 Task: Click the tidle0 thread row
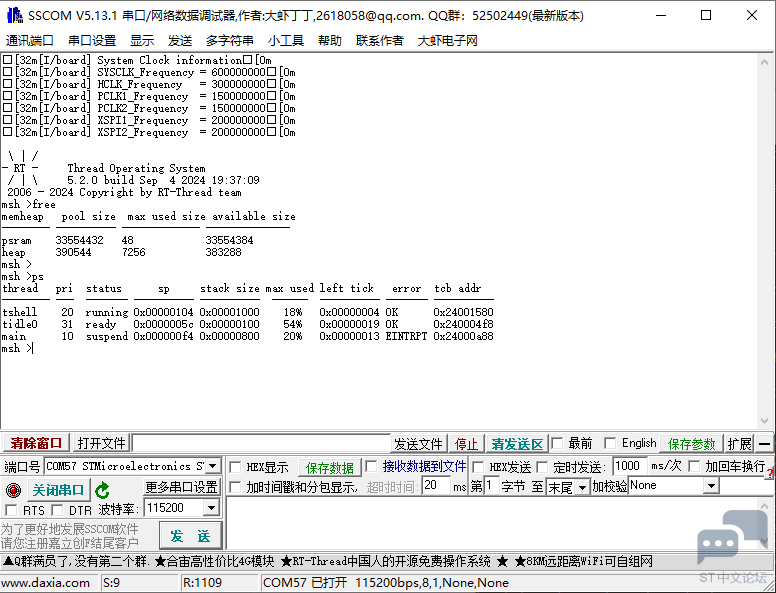coord(247,324)
